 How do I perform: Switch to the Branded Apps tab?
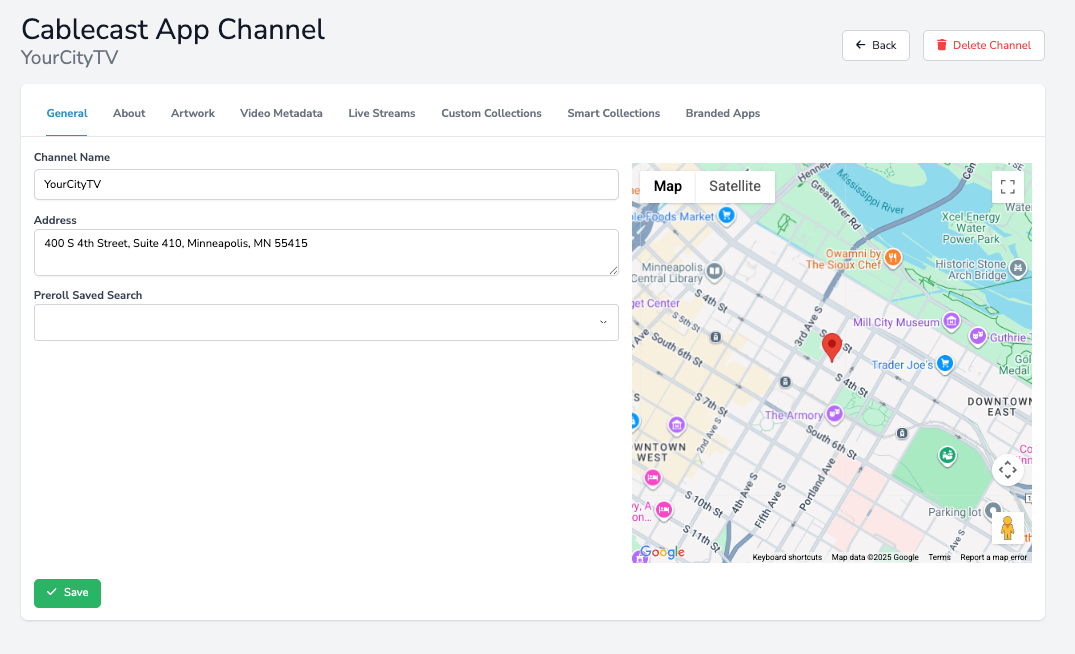[722, 113]
